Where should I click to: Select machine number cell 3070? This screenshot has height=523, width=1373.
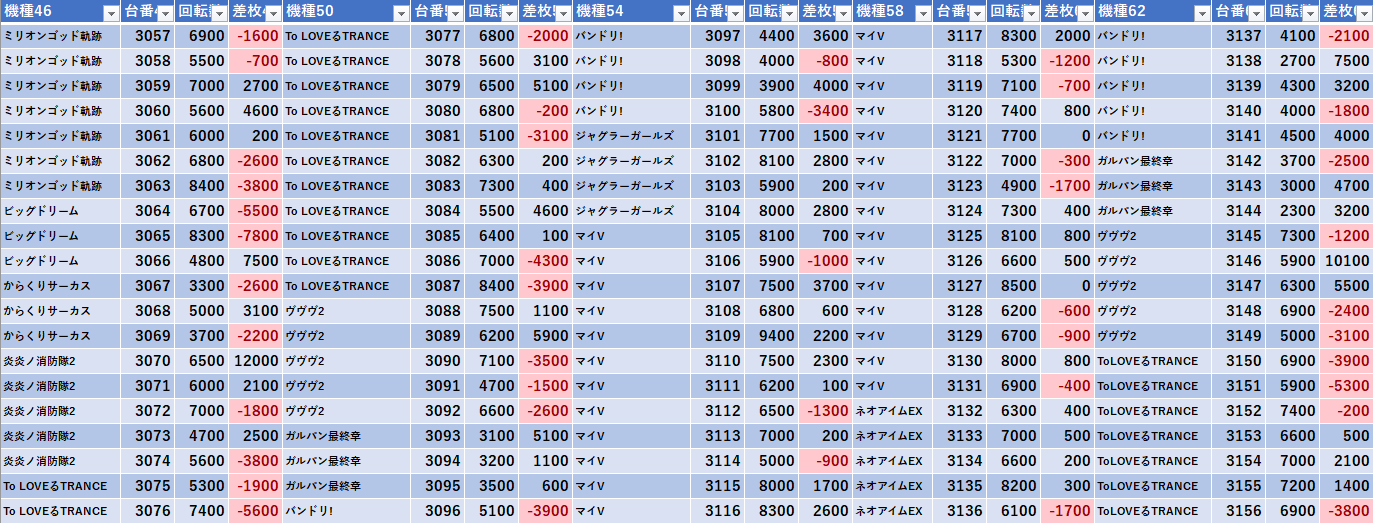(x=148, y=361)
